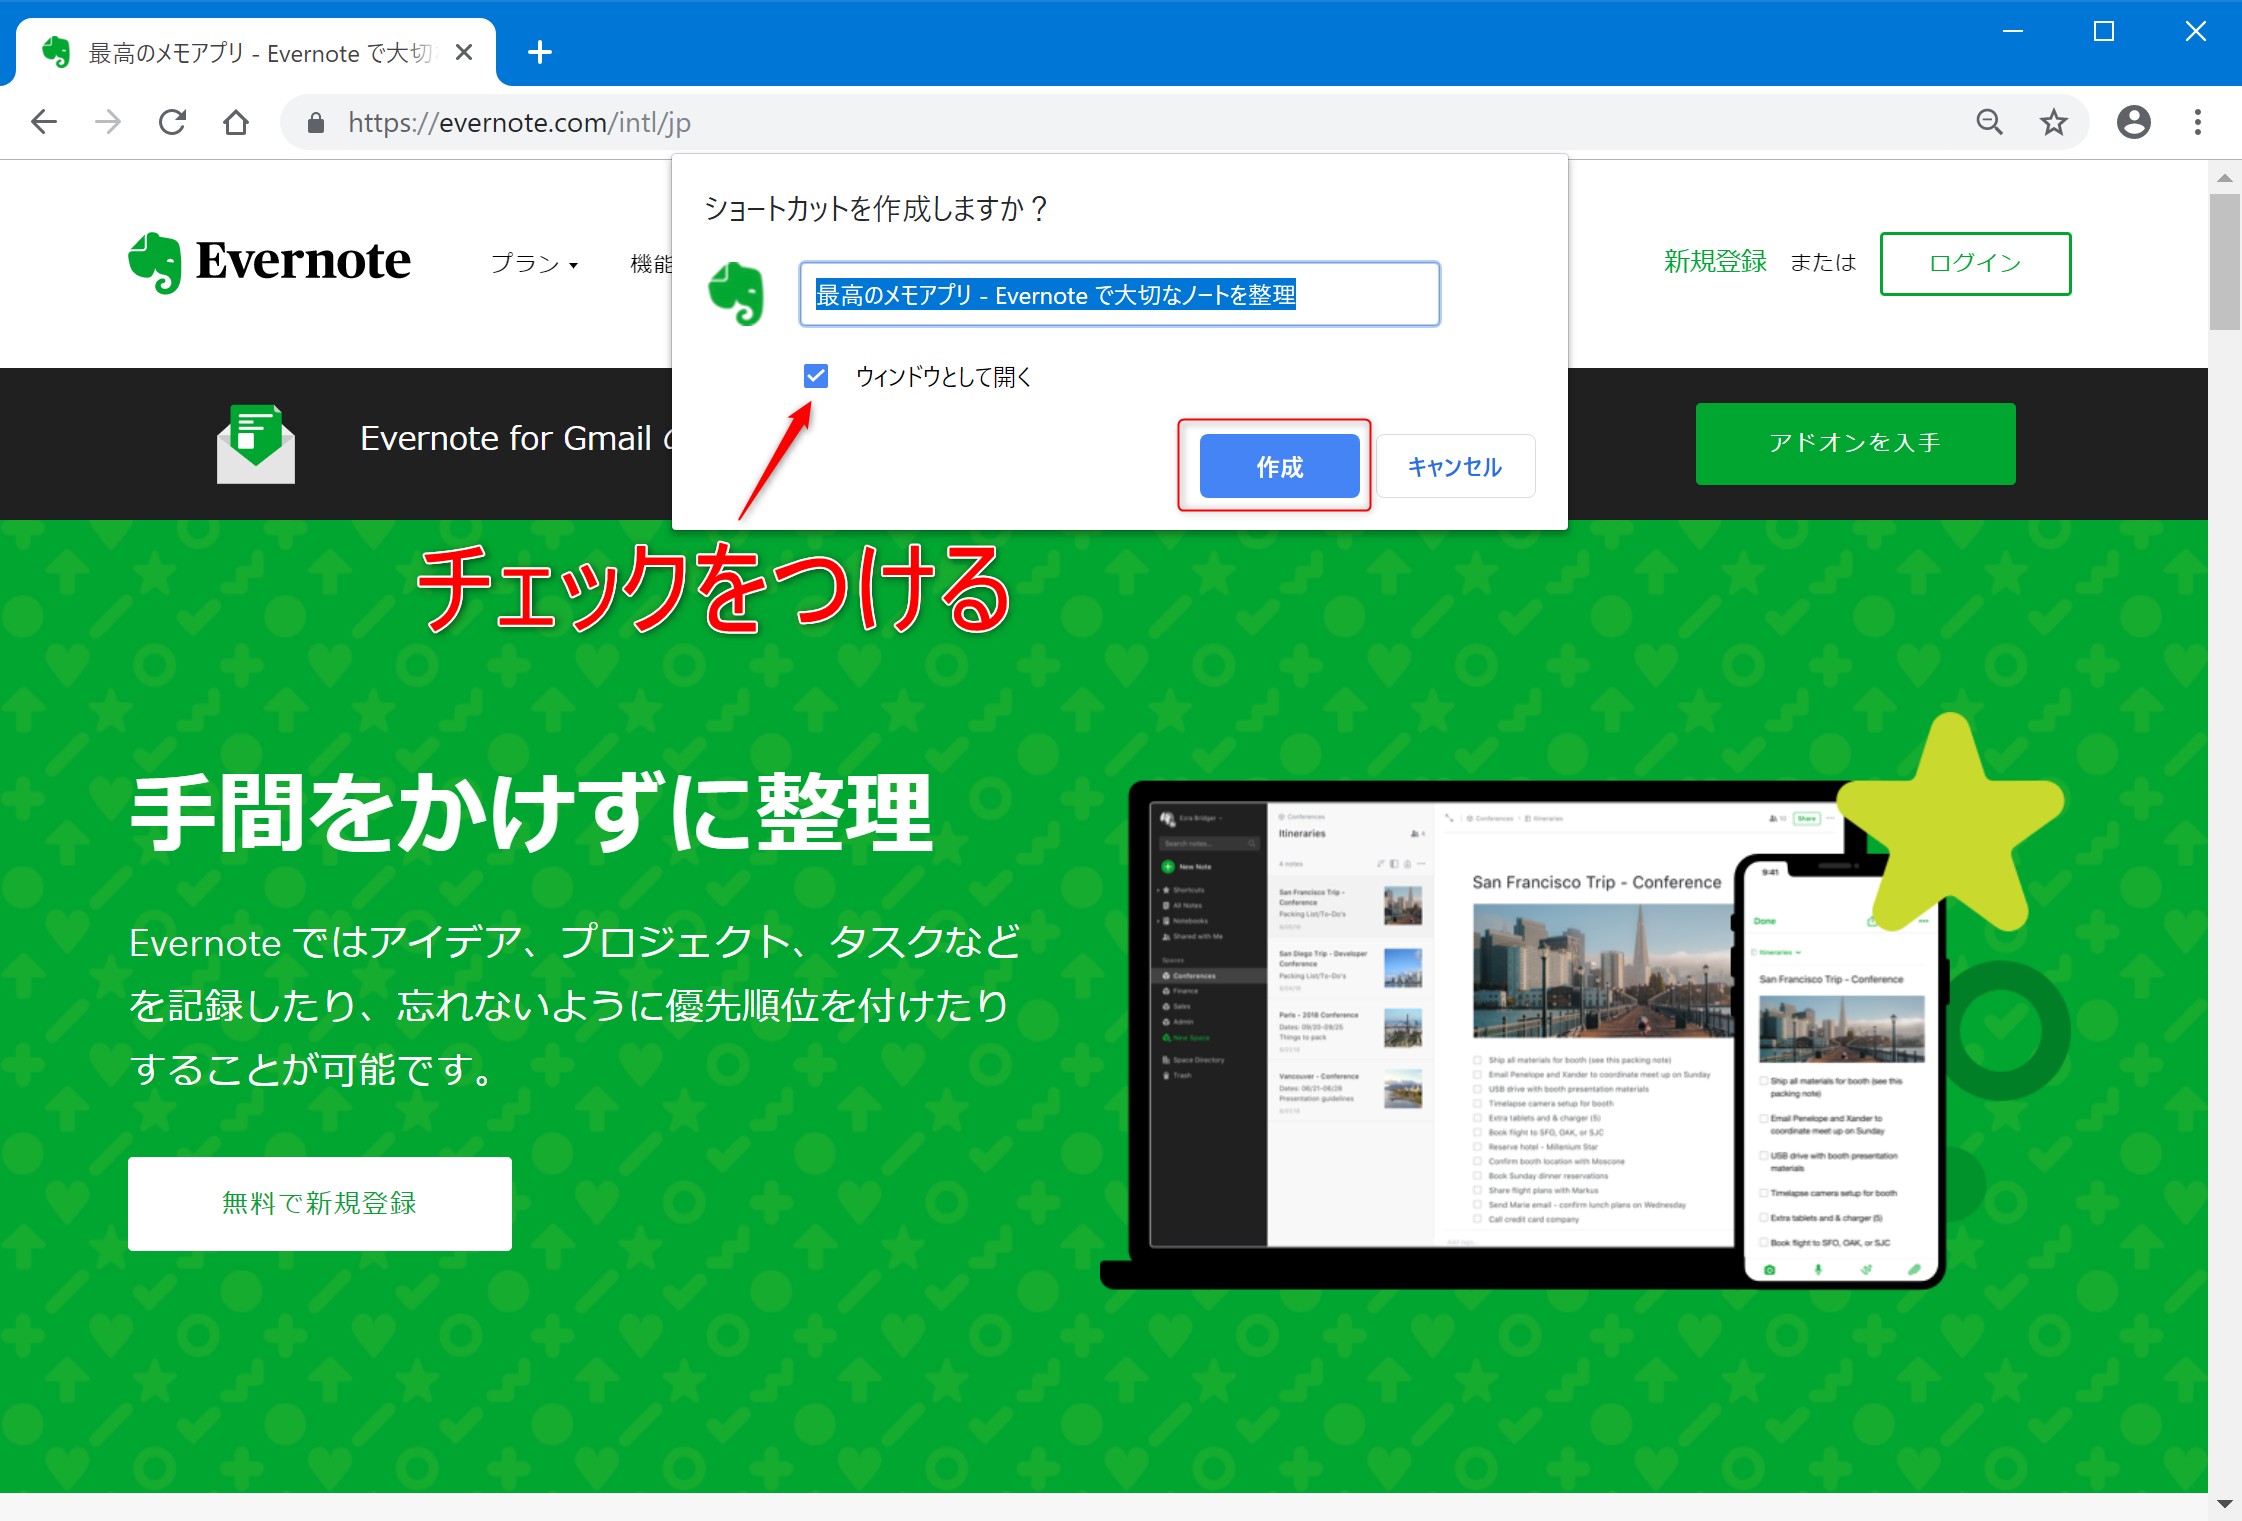Viewport: 2242px width, 1521px height.
Task: Click the scrollbar down arrow
Action: pos(2225,1503)
